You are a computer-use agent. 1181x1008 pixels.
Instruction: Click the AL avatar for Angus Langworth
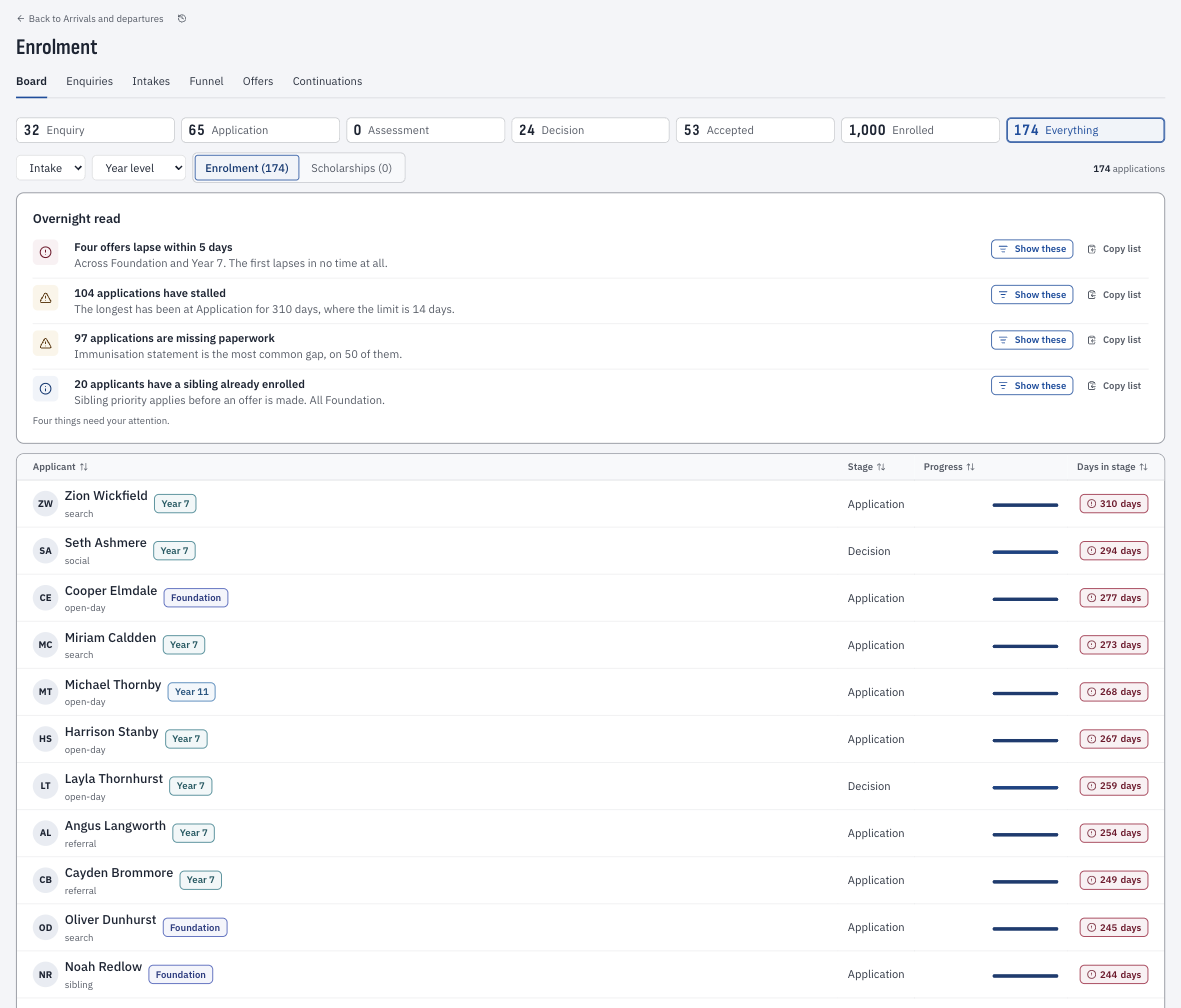pyautogui.click(x=45, y=833)
